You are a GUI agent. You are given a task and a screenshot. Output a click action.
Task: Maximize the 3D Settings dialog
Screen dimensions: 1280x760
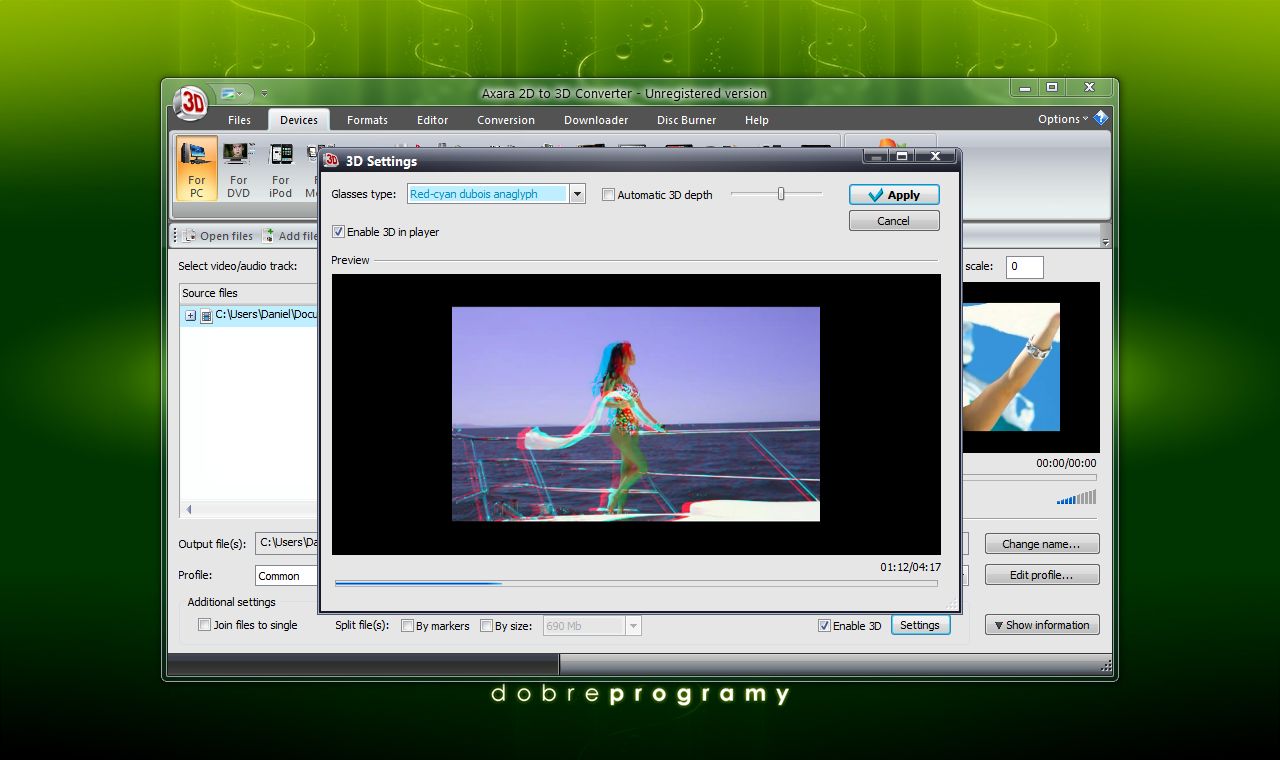point(901,156)
